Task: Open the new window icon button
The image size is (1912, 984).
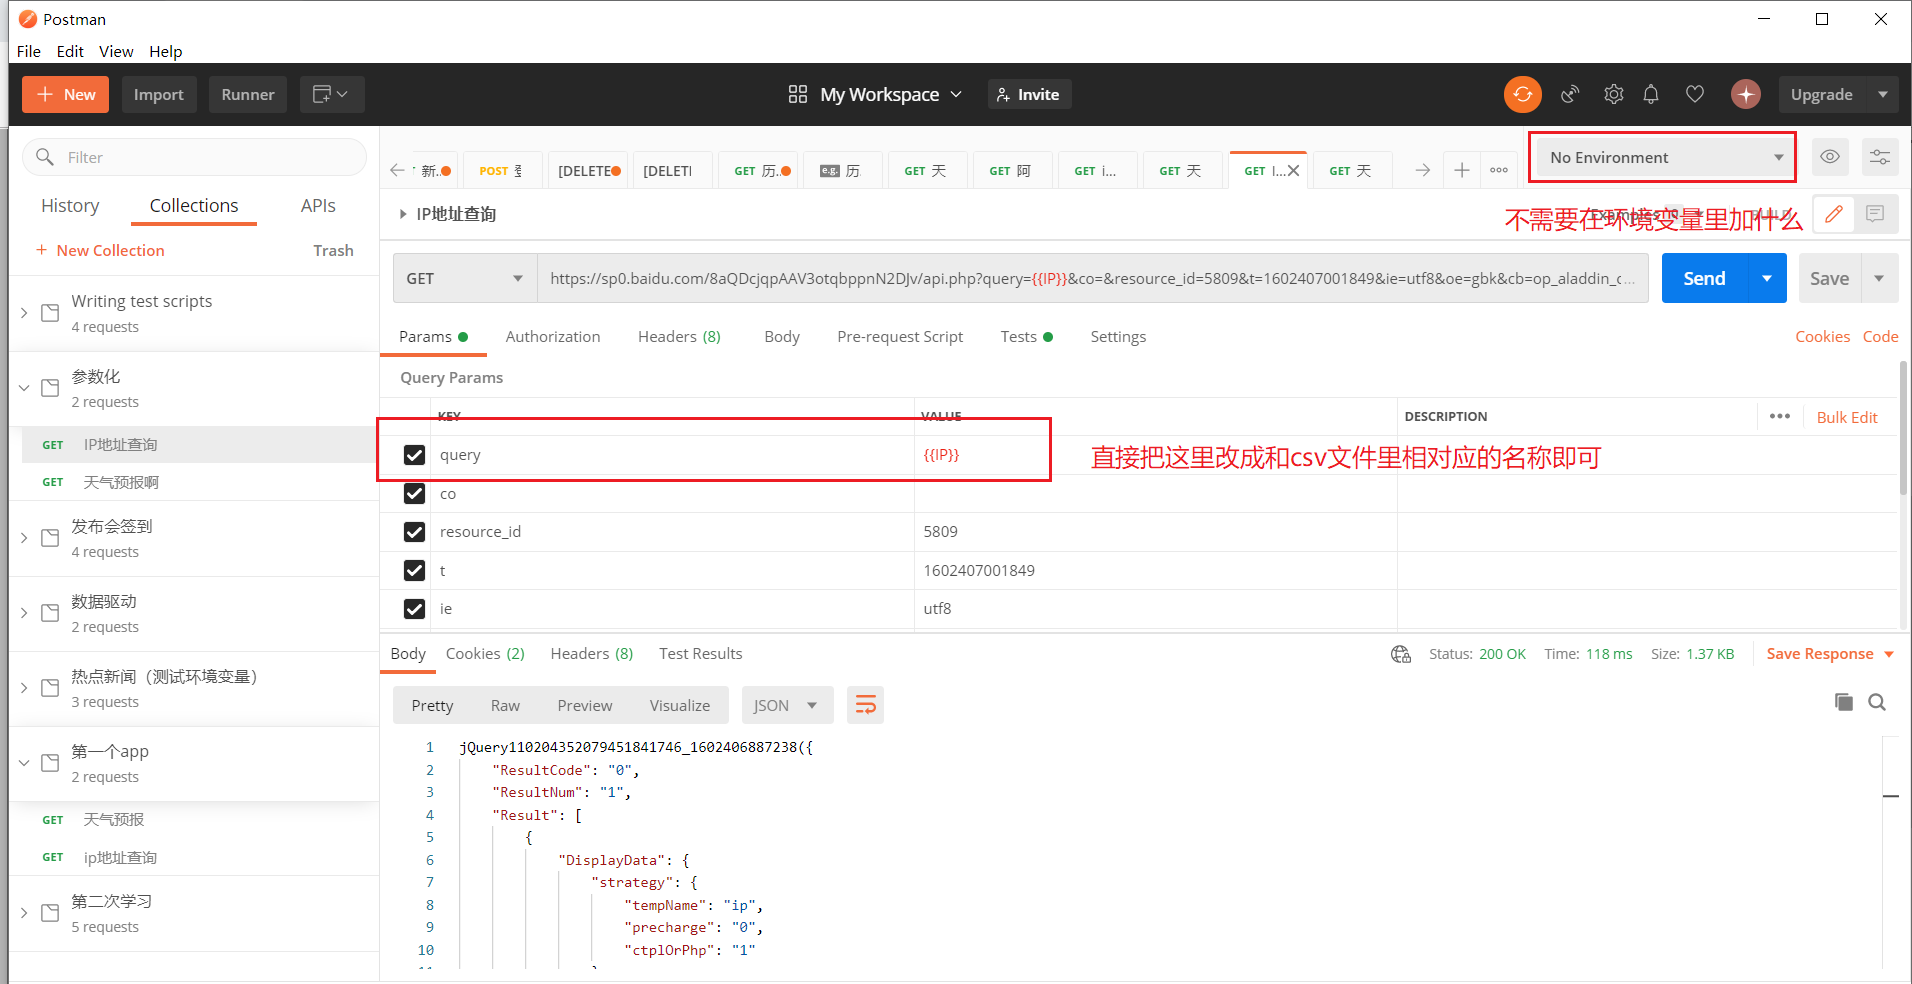Action: coord(331,94)
